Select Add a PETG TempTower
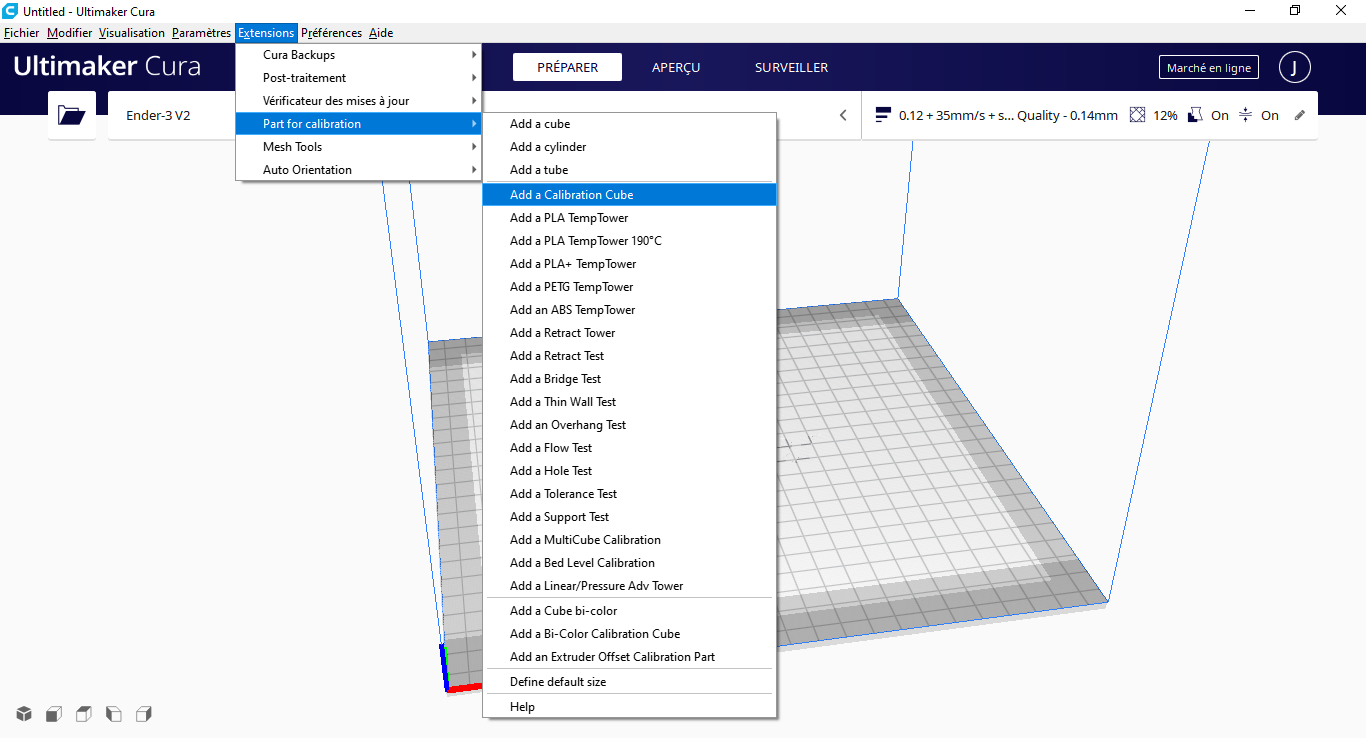The image size is (1366, 738). (x=629, y=287)
